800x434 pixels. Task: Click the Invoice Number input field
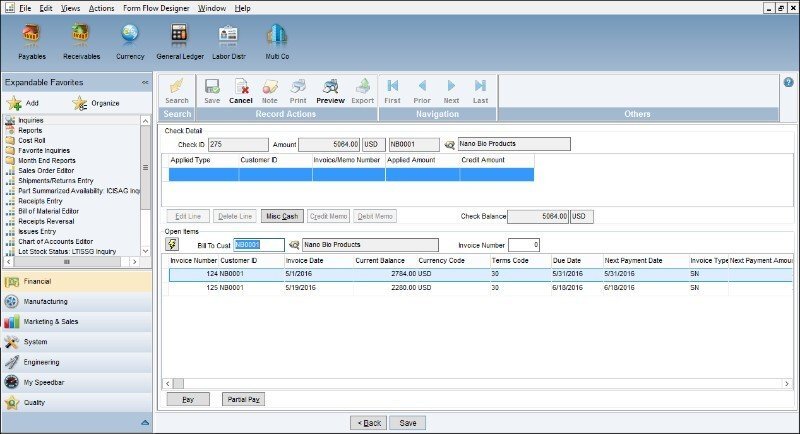click(524, 244)
